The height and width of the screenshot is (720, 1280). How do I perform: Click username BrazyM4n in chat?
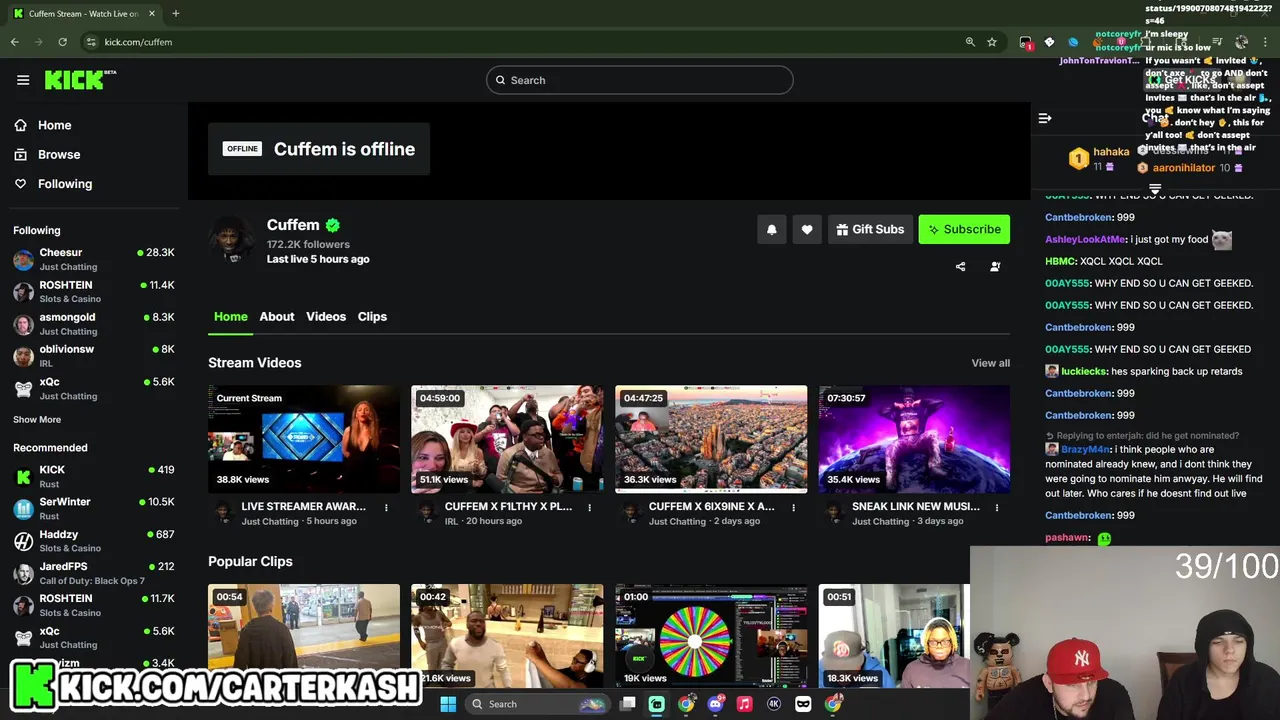coord(1085,450)
